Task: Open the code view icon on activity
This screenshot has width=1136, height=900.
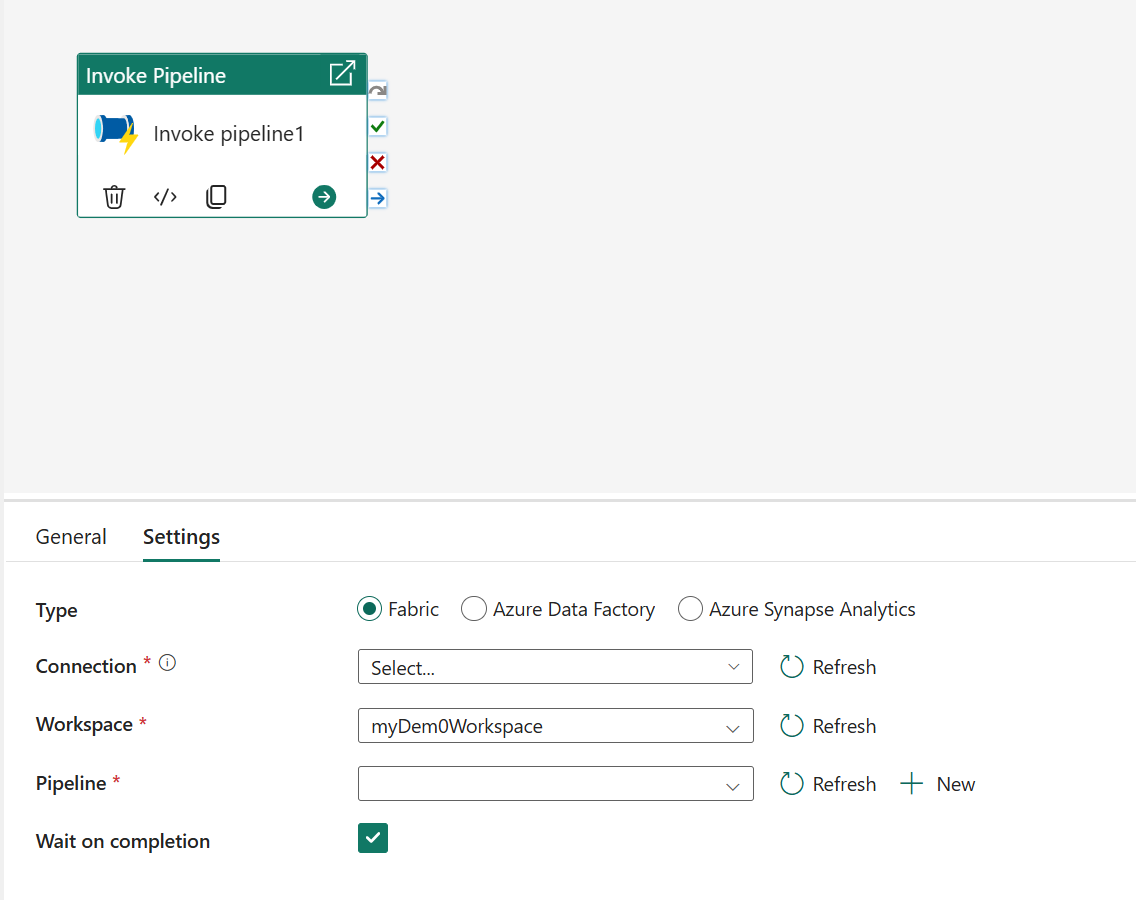Action: [165, 197]
